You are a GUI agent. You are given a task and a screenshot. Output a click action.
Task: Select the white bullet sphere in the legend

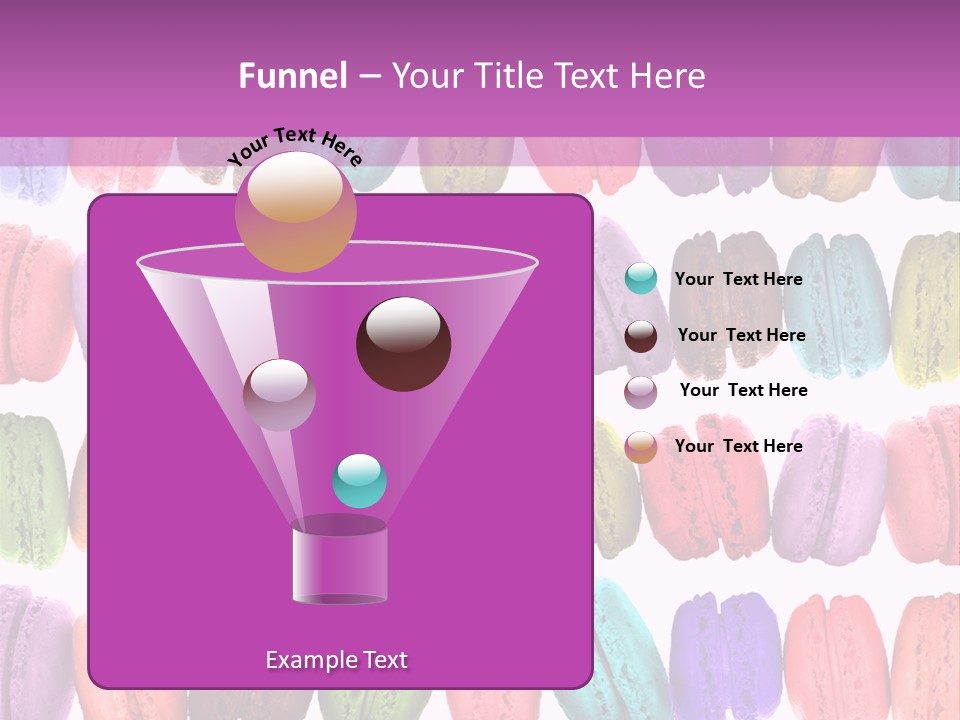point(641,390)
